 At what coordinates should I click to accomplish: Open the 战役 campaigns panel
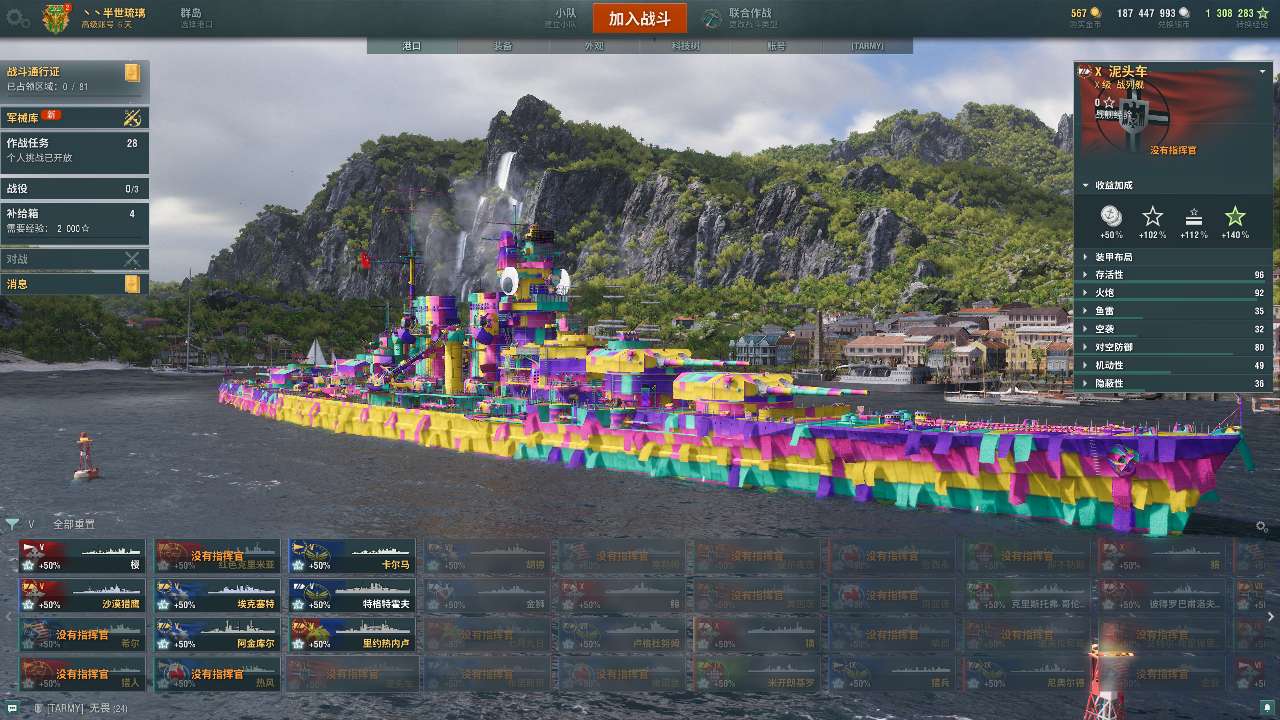75,188
